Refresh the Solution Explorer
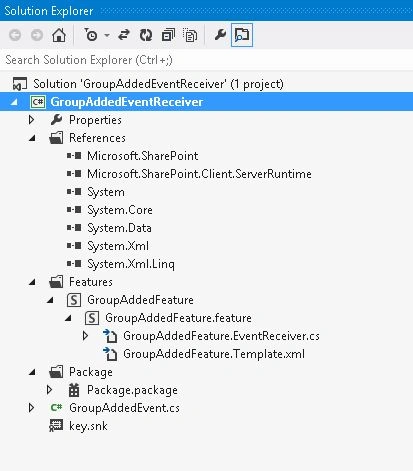The image size is (413, 471). tap(146, 35)
